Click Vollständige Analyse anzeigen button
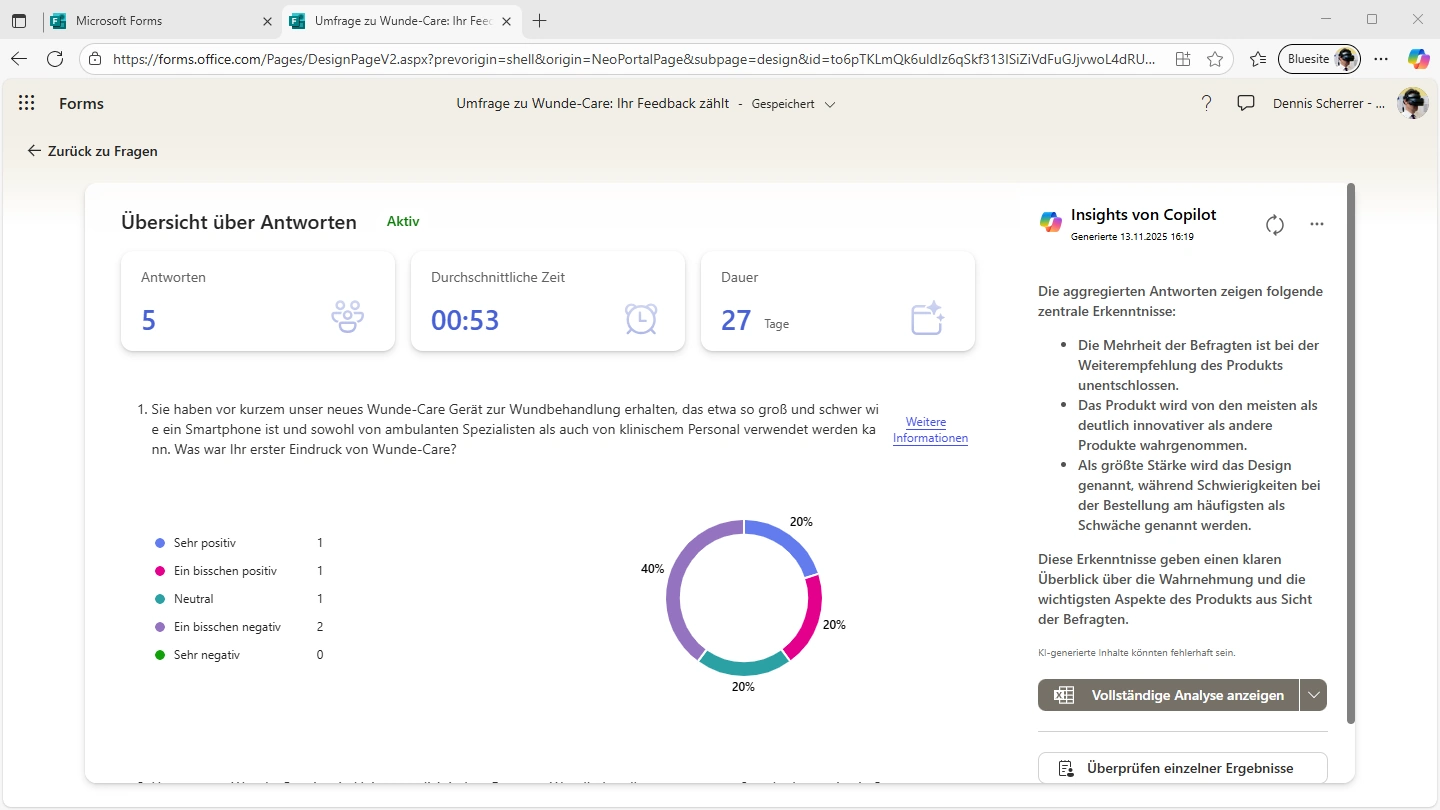The image size is (1440, 810). 1168,695
